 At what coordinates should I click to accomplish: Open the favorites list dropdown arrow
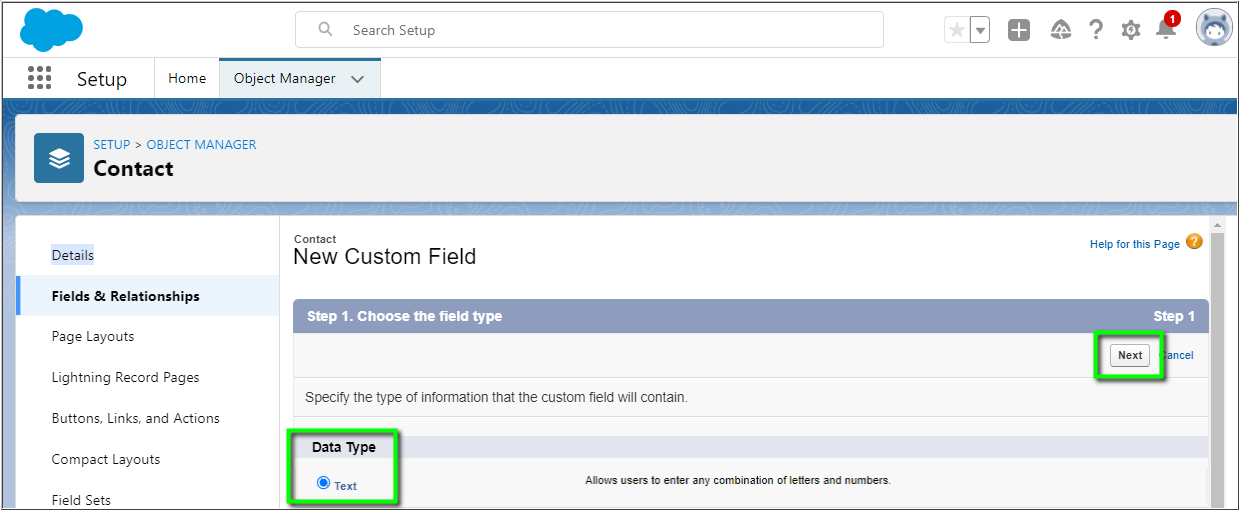(981, 30)
